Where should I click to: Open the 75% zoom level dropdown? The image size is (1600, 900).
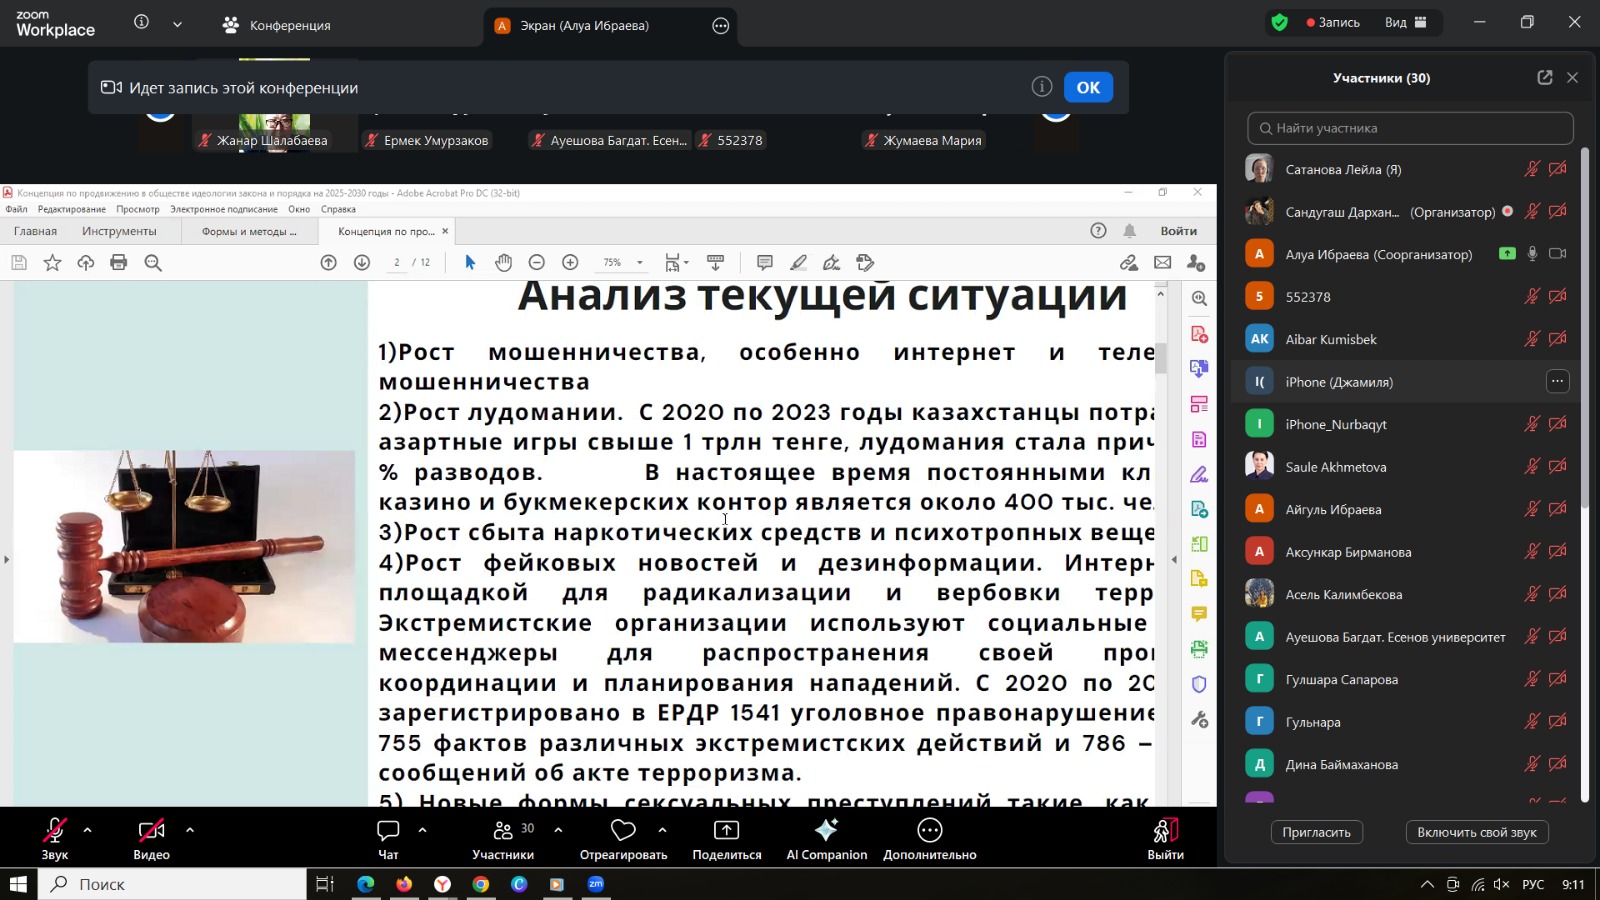click(640, 263)
